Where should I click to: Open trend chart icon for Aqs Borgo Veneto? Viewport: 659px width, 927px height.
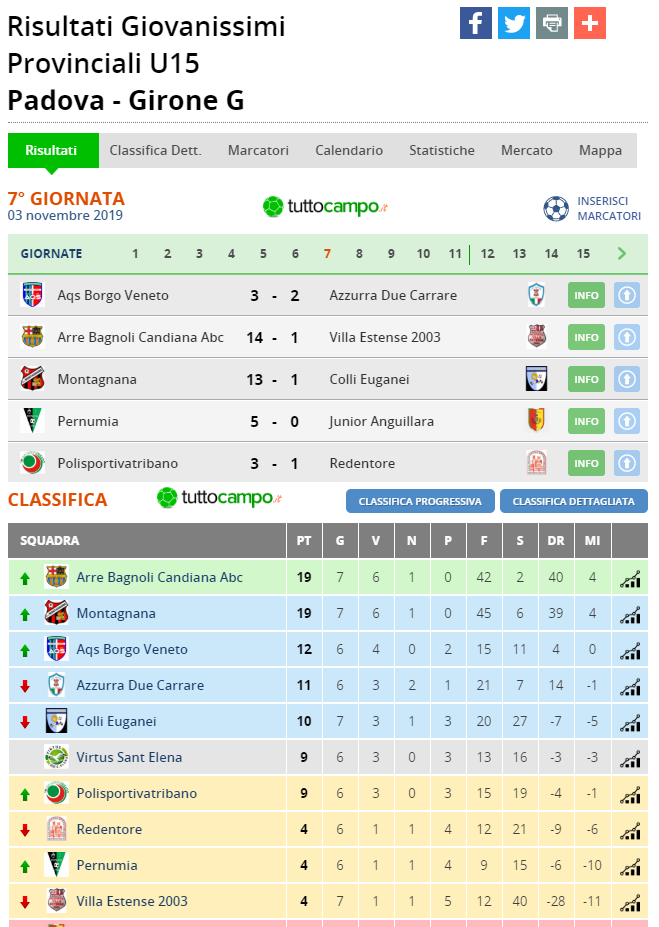click(630, 650)
